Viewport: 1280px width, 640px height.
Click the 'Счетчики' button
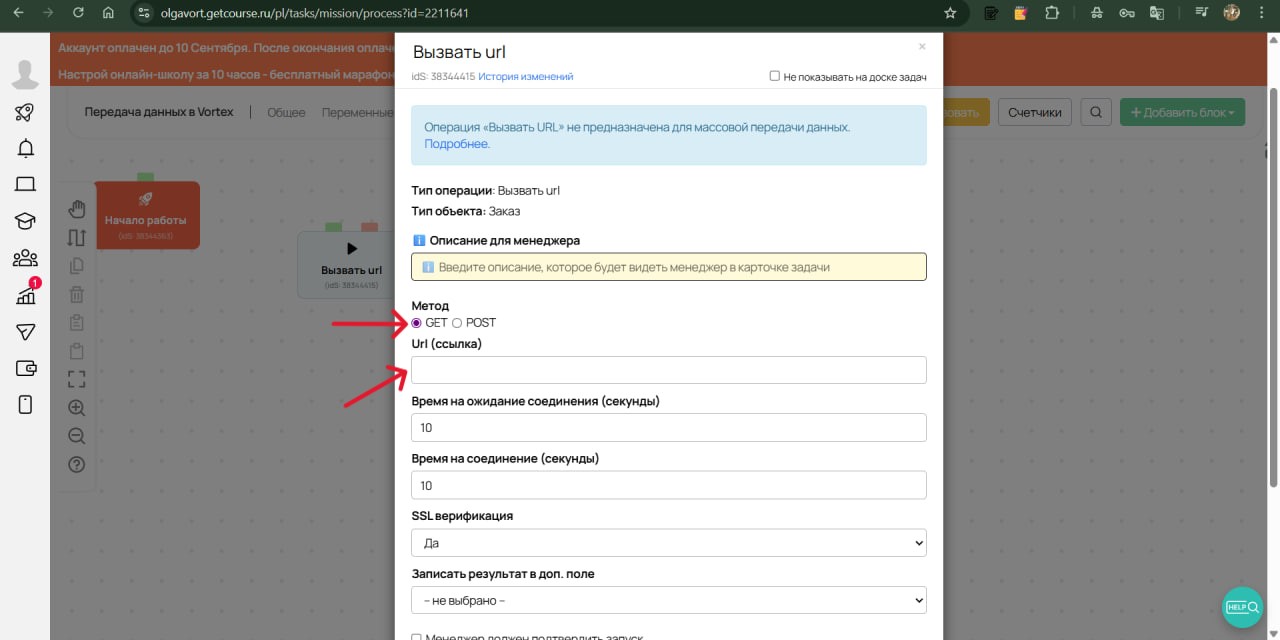pyautogui.click(x=1034, y=112)
